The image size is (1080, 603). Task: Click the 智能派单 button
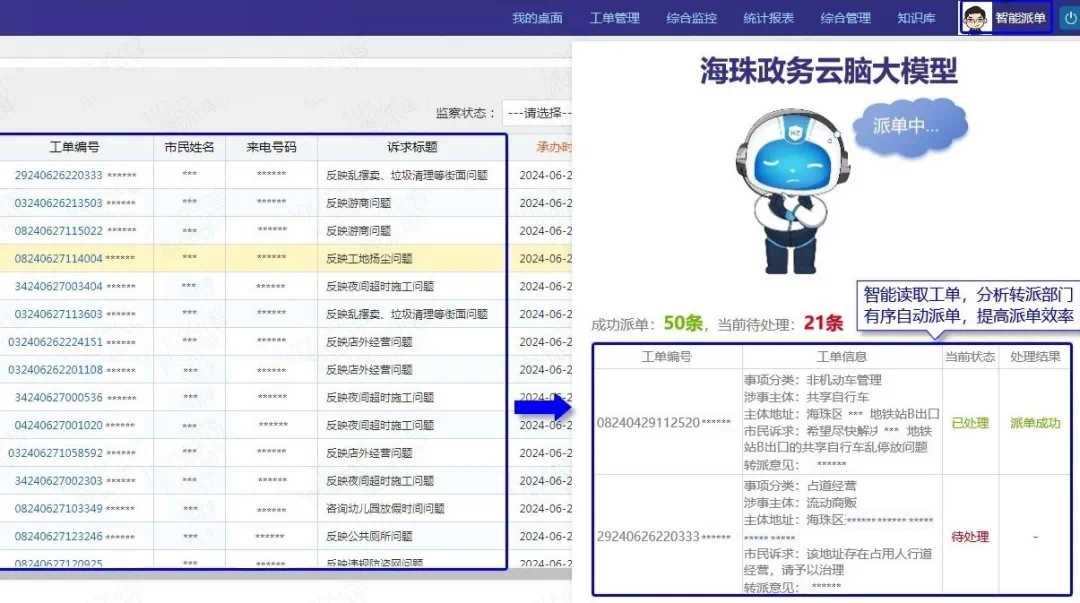point(1019,18)
